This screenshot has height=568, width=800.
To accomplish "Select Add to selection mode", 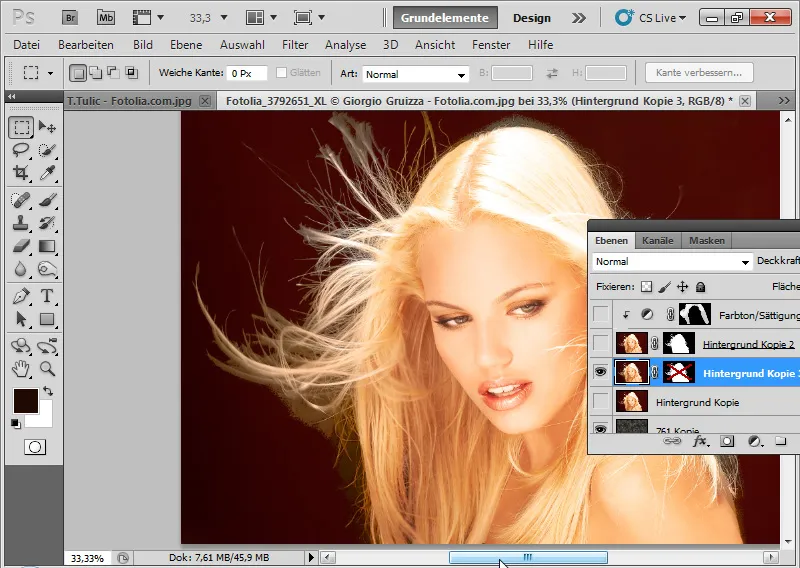I will tap(95, 73).
